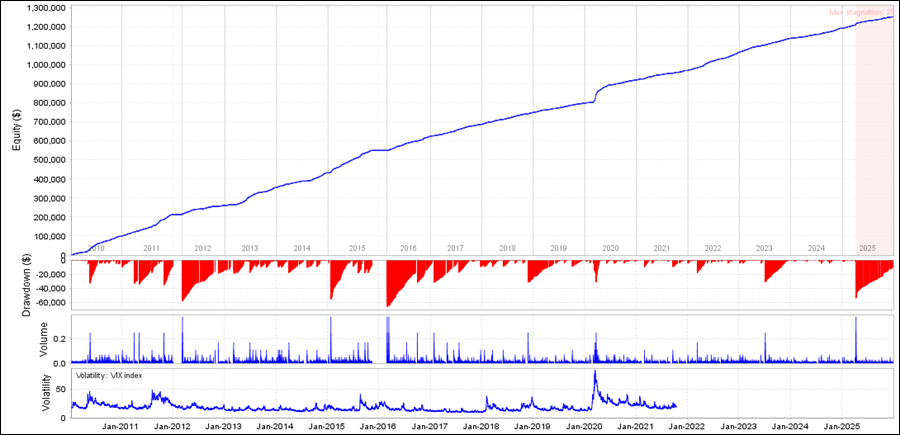Select the 800,000 equity axis value
The image size is (900, 435).
tap(51, 103)
